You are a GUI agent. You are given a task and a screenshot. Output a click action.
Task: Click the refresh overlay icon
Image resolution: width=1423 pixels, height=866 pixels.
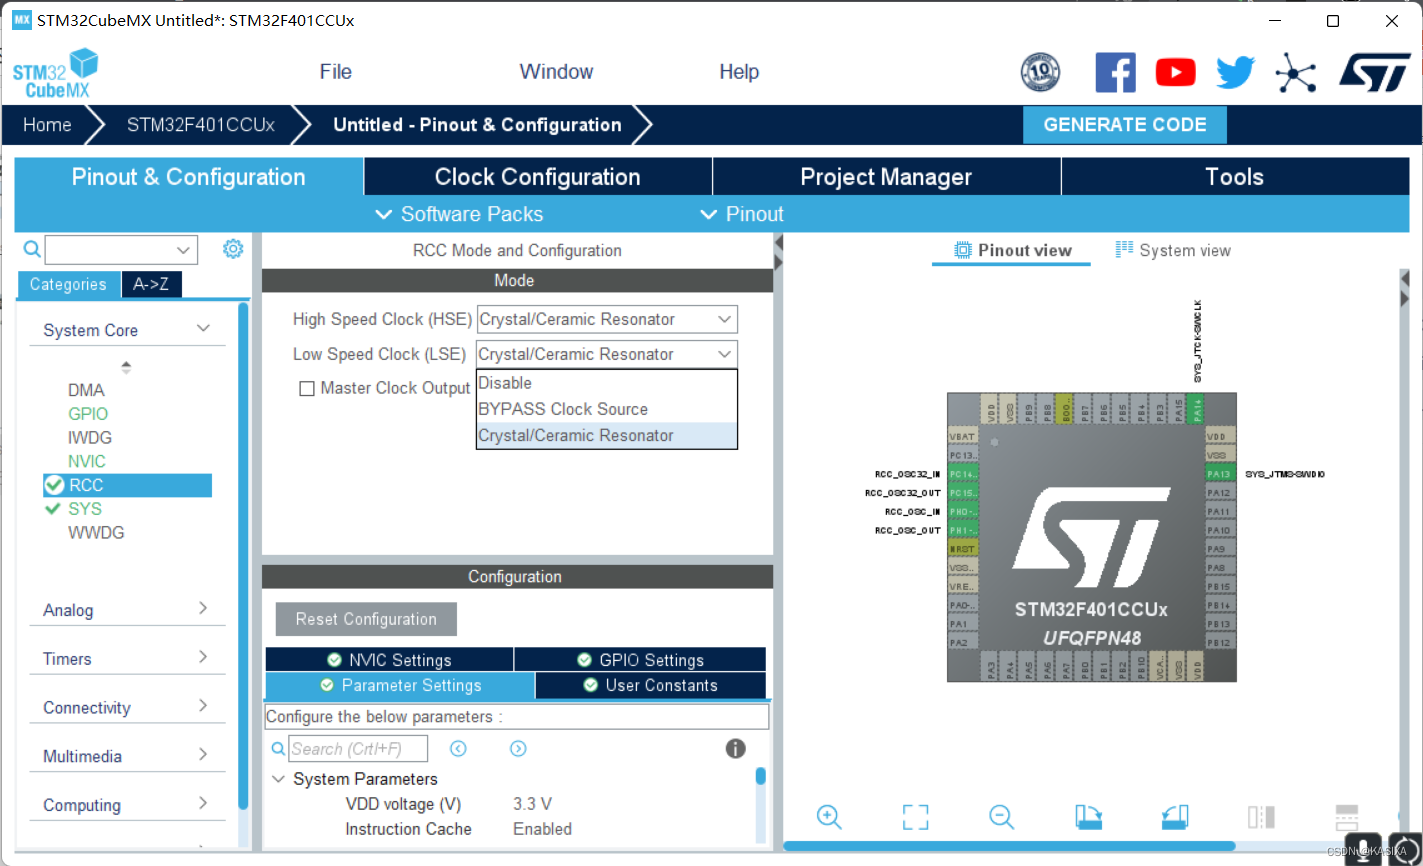point(1404,848)
